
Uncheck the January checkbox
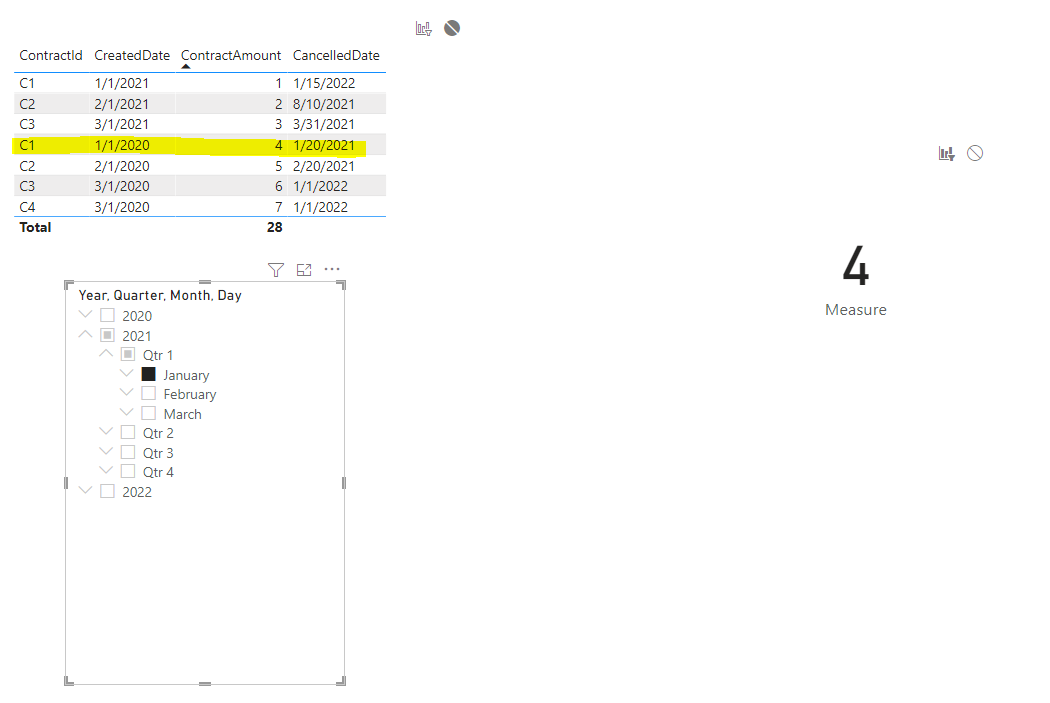click(149, 374)
